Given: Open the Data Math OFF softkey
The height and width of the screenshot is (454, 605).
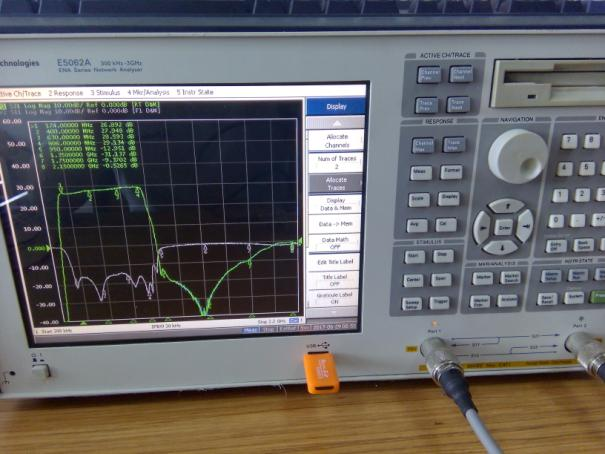Looking at the screenshot, I should pos(335,243).
